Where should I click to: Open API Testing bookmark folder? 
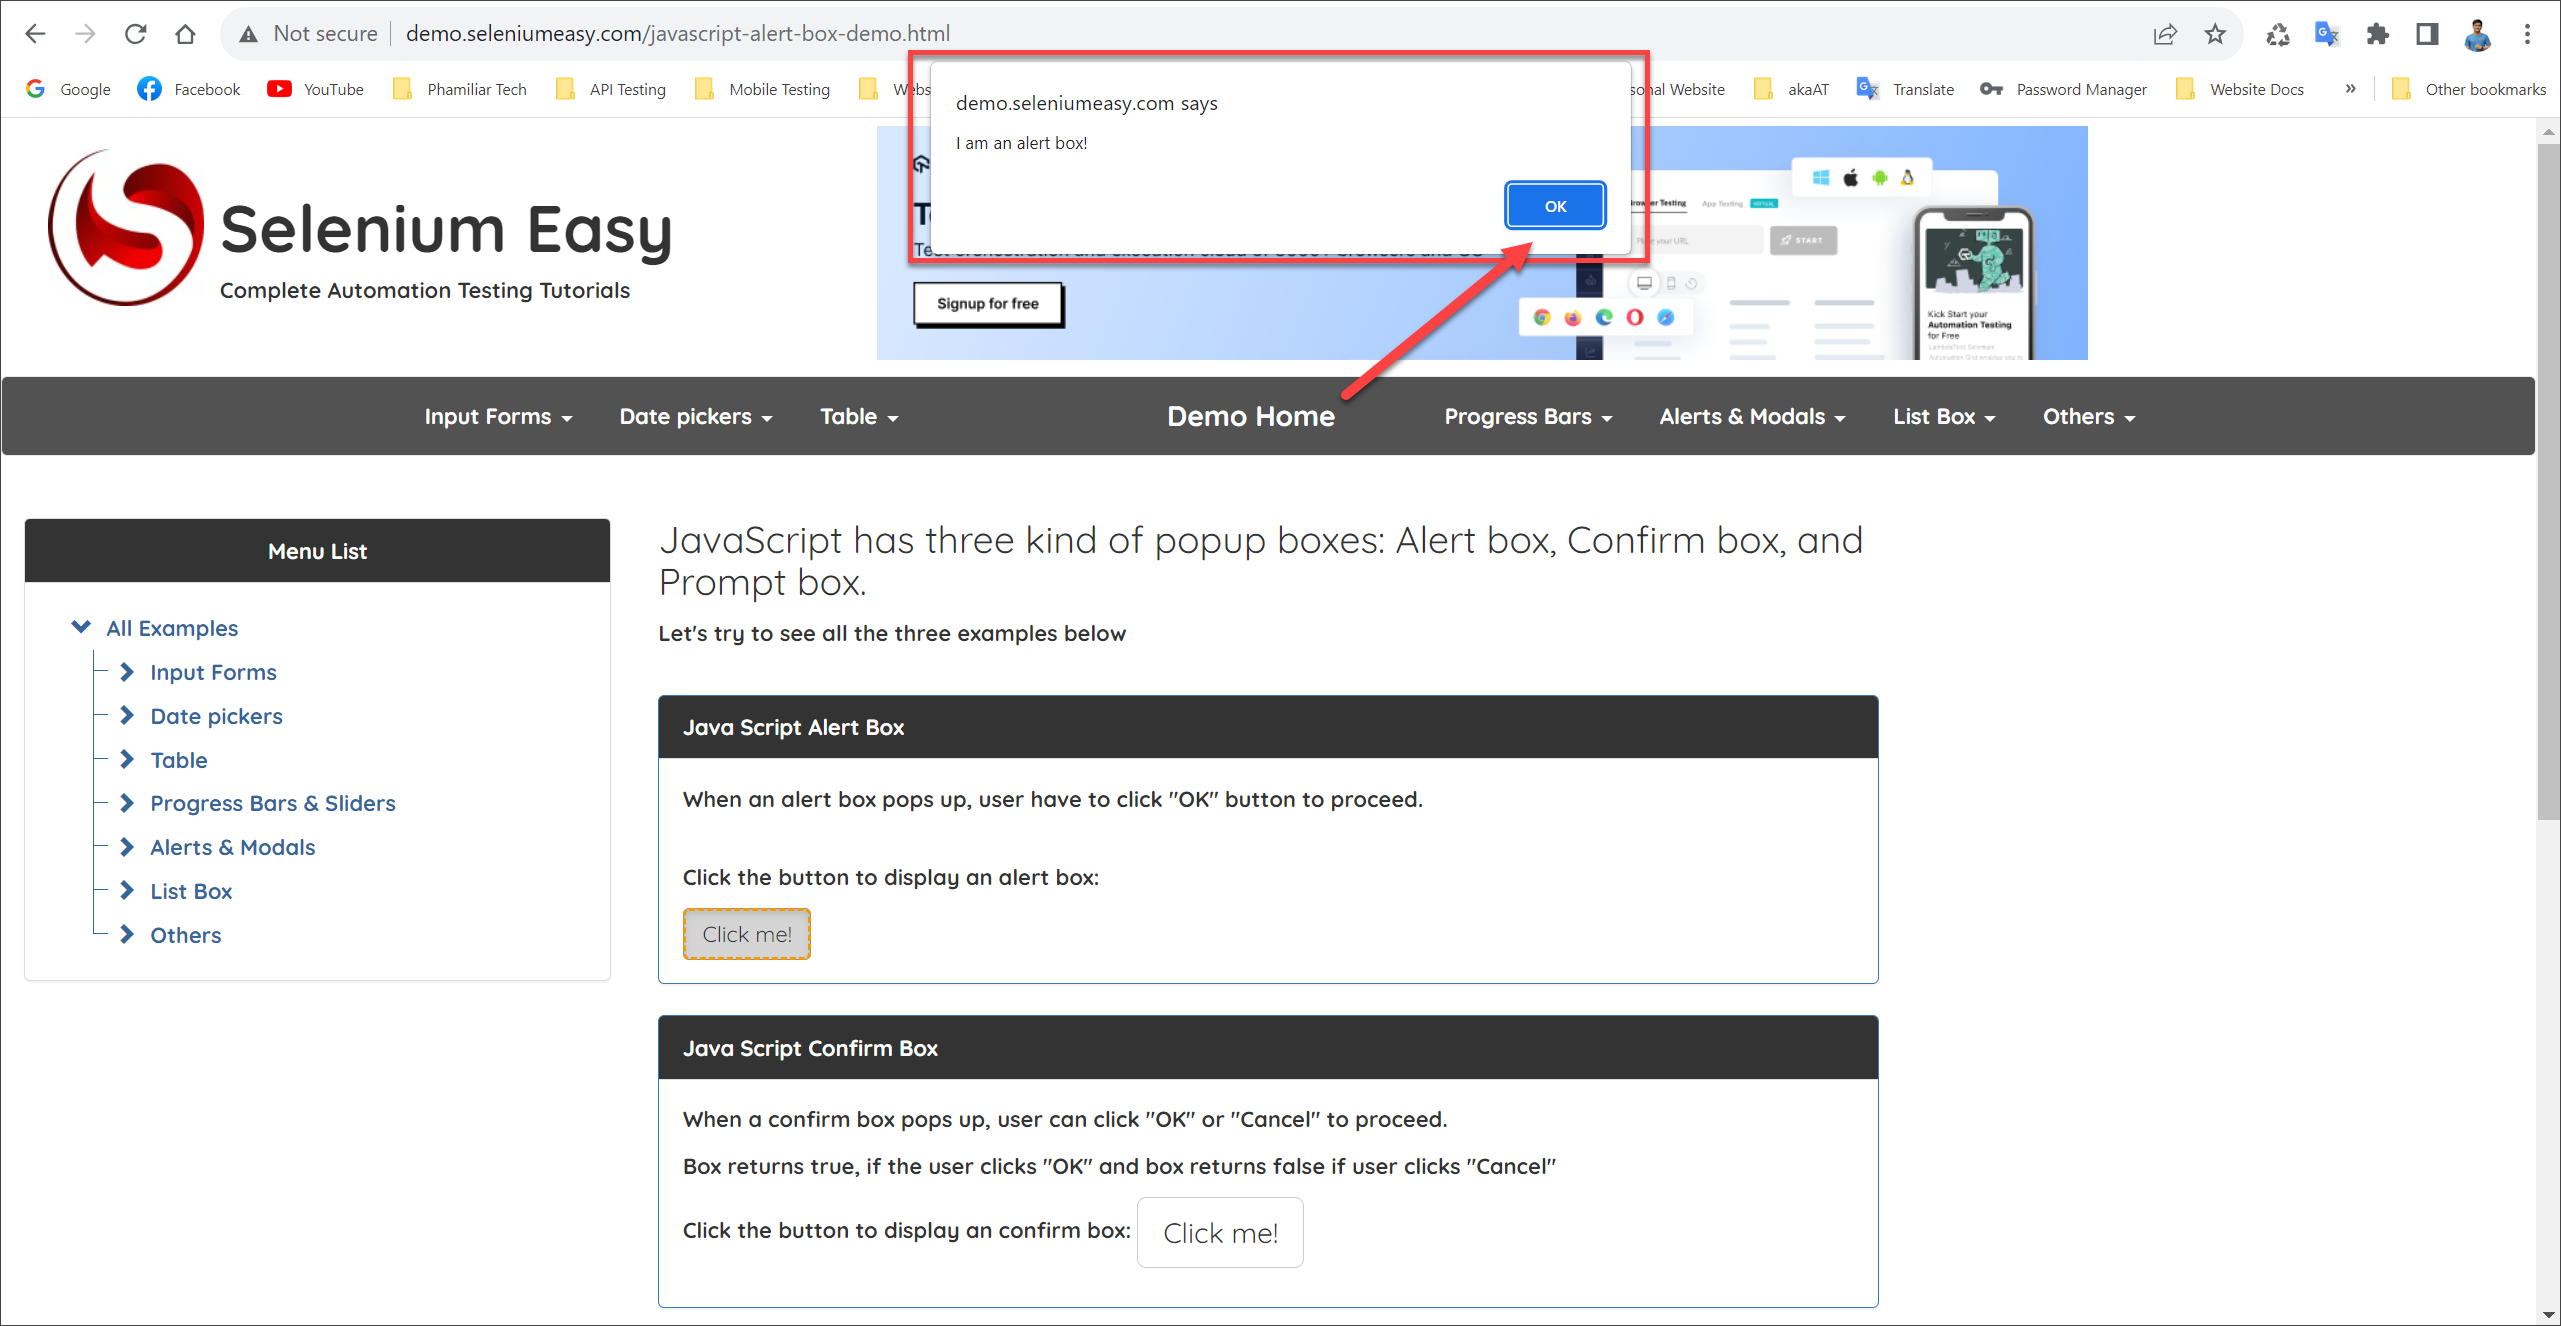click(611, 89)
